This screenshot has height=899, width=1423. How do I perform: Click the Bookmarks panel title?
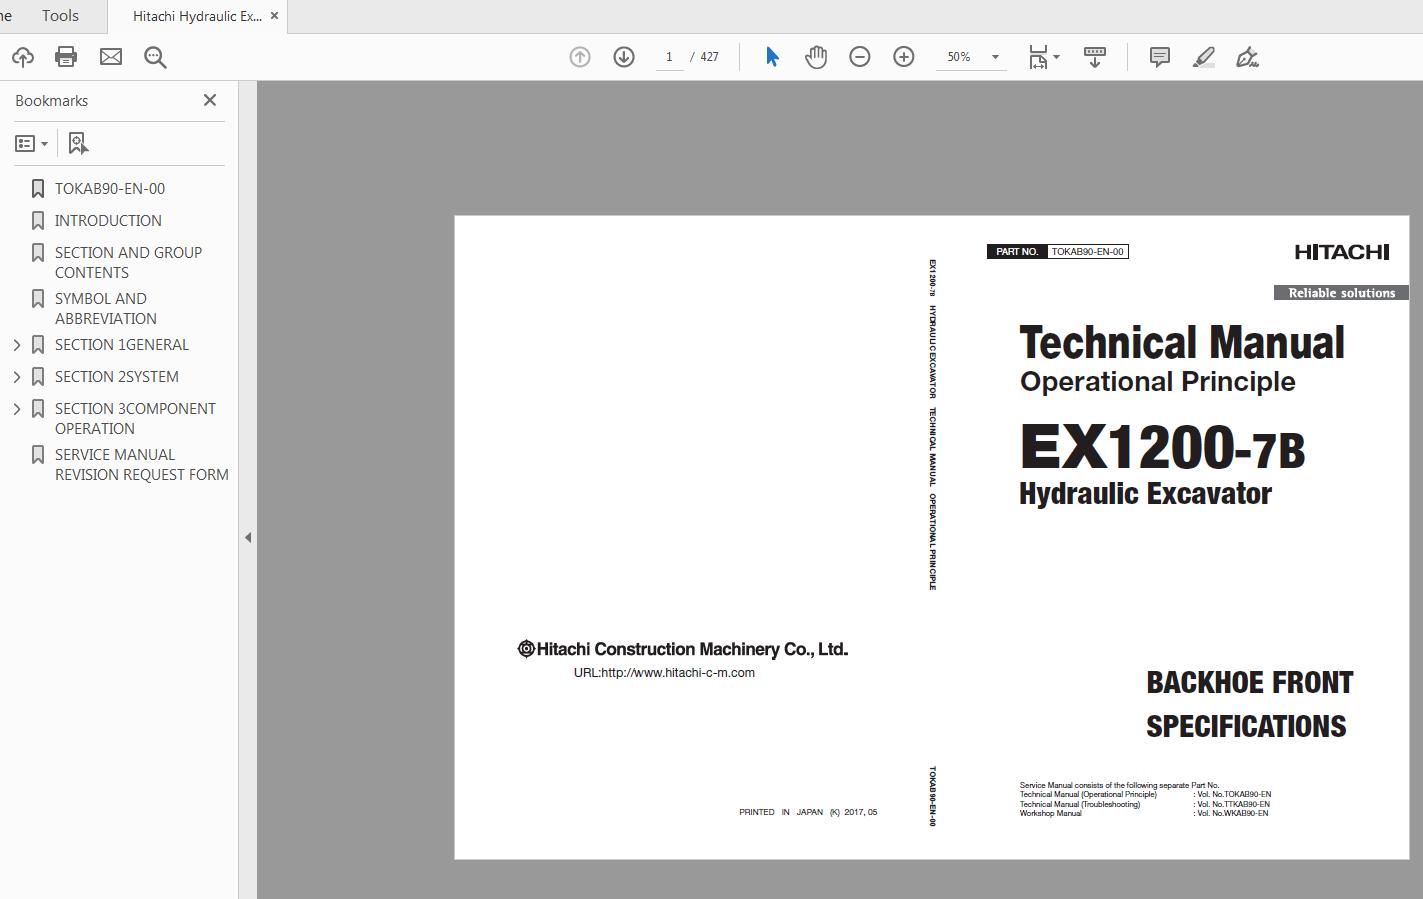[51, 101]
